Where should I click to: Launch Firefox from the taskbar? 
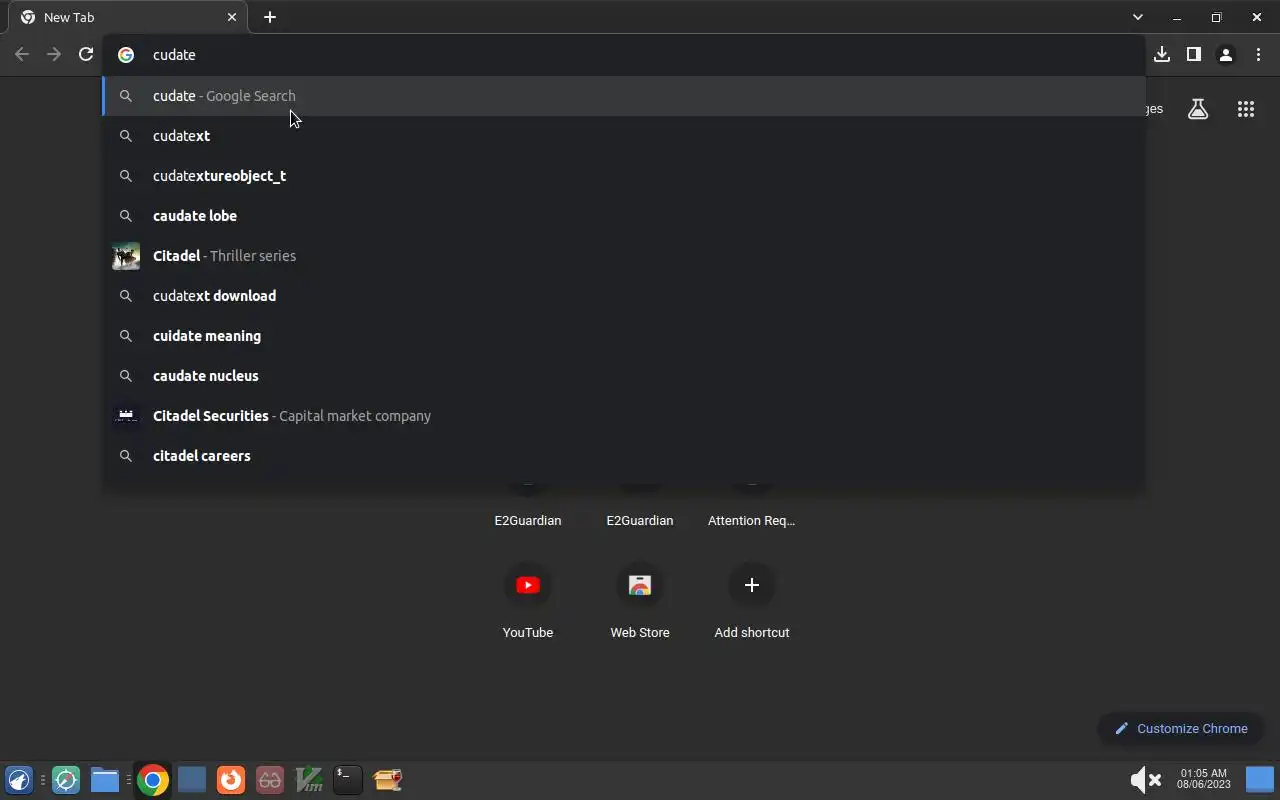coord(231,780)
